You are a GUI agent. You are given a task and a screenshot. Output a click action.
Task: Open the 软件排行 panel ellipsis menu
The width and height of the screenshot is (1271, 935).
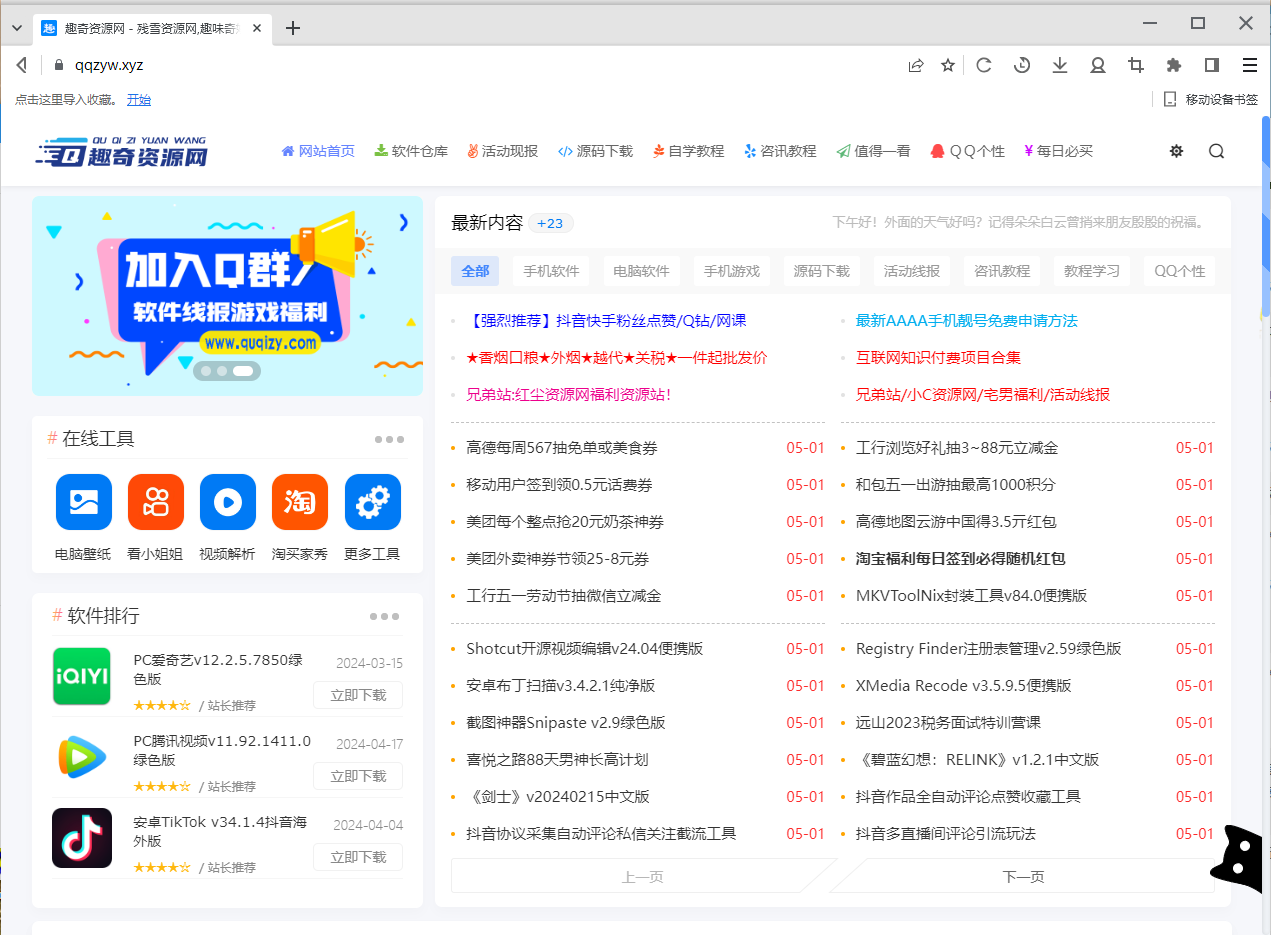[x=384, y=616]
